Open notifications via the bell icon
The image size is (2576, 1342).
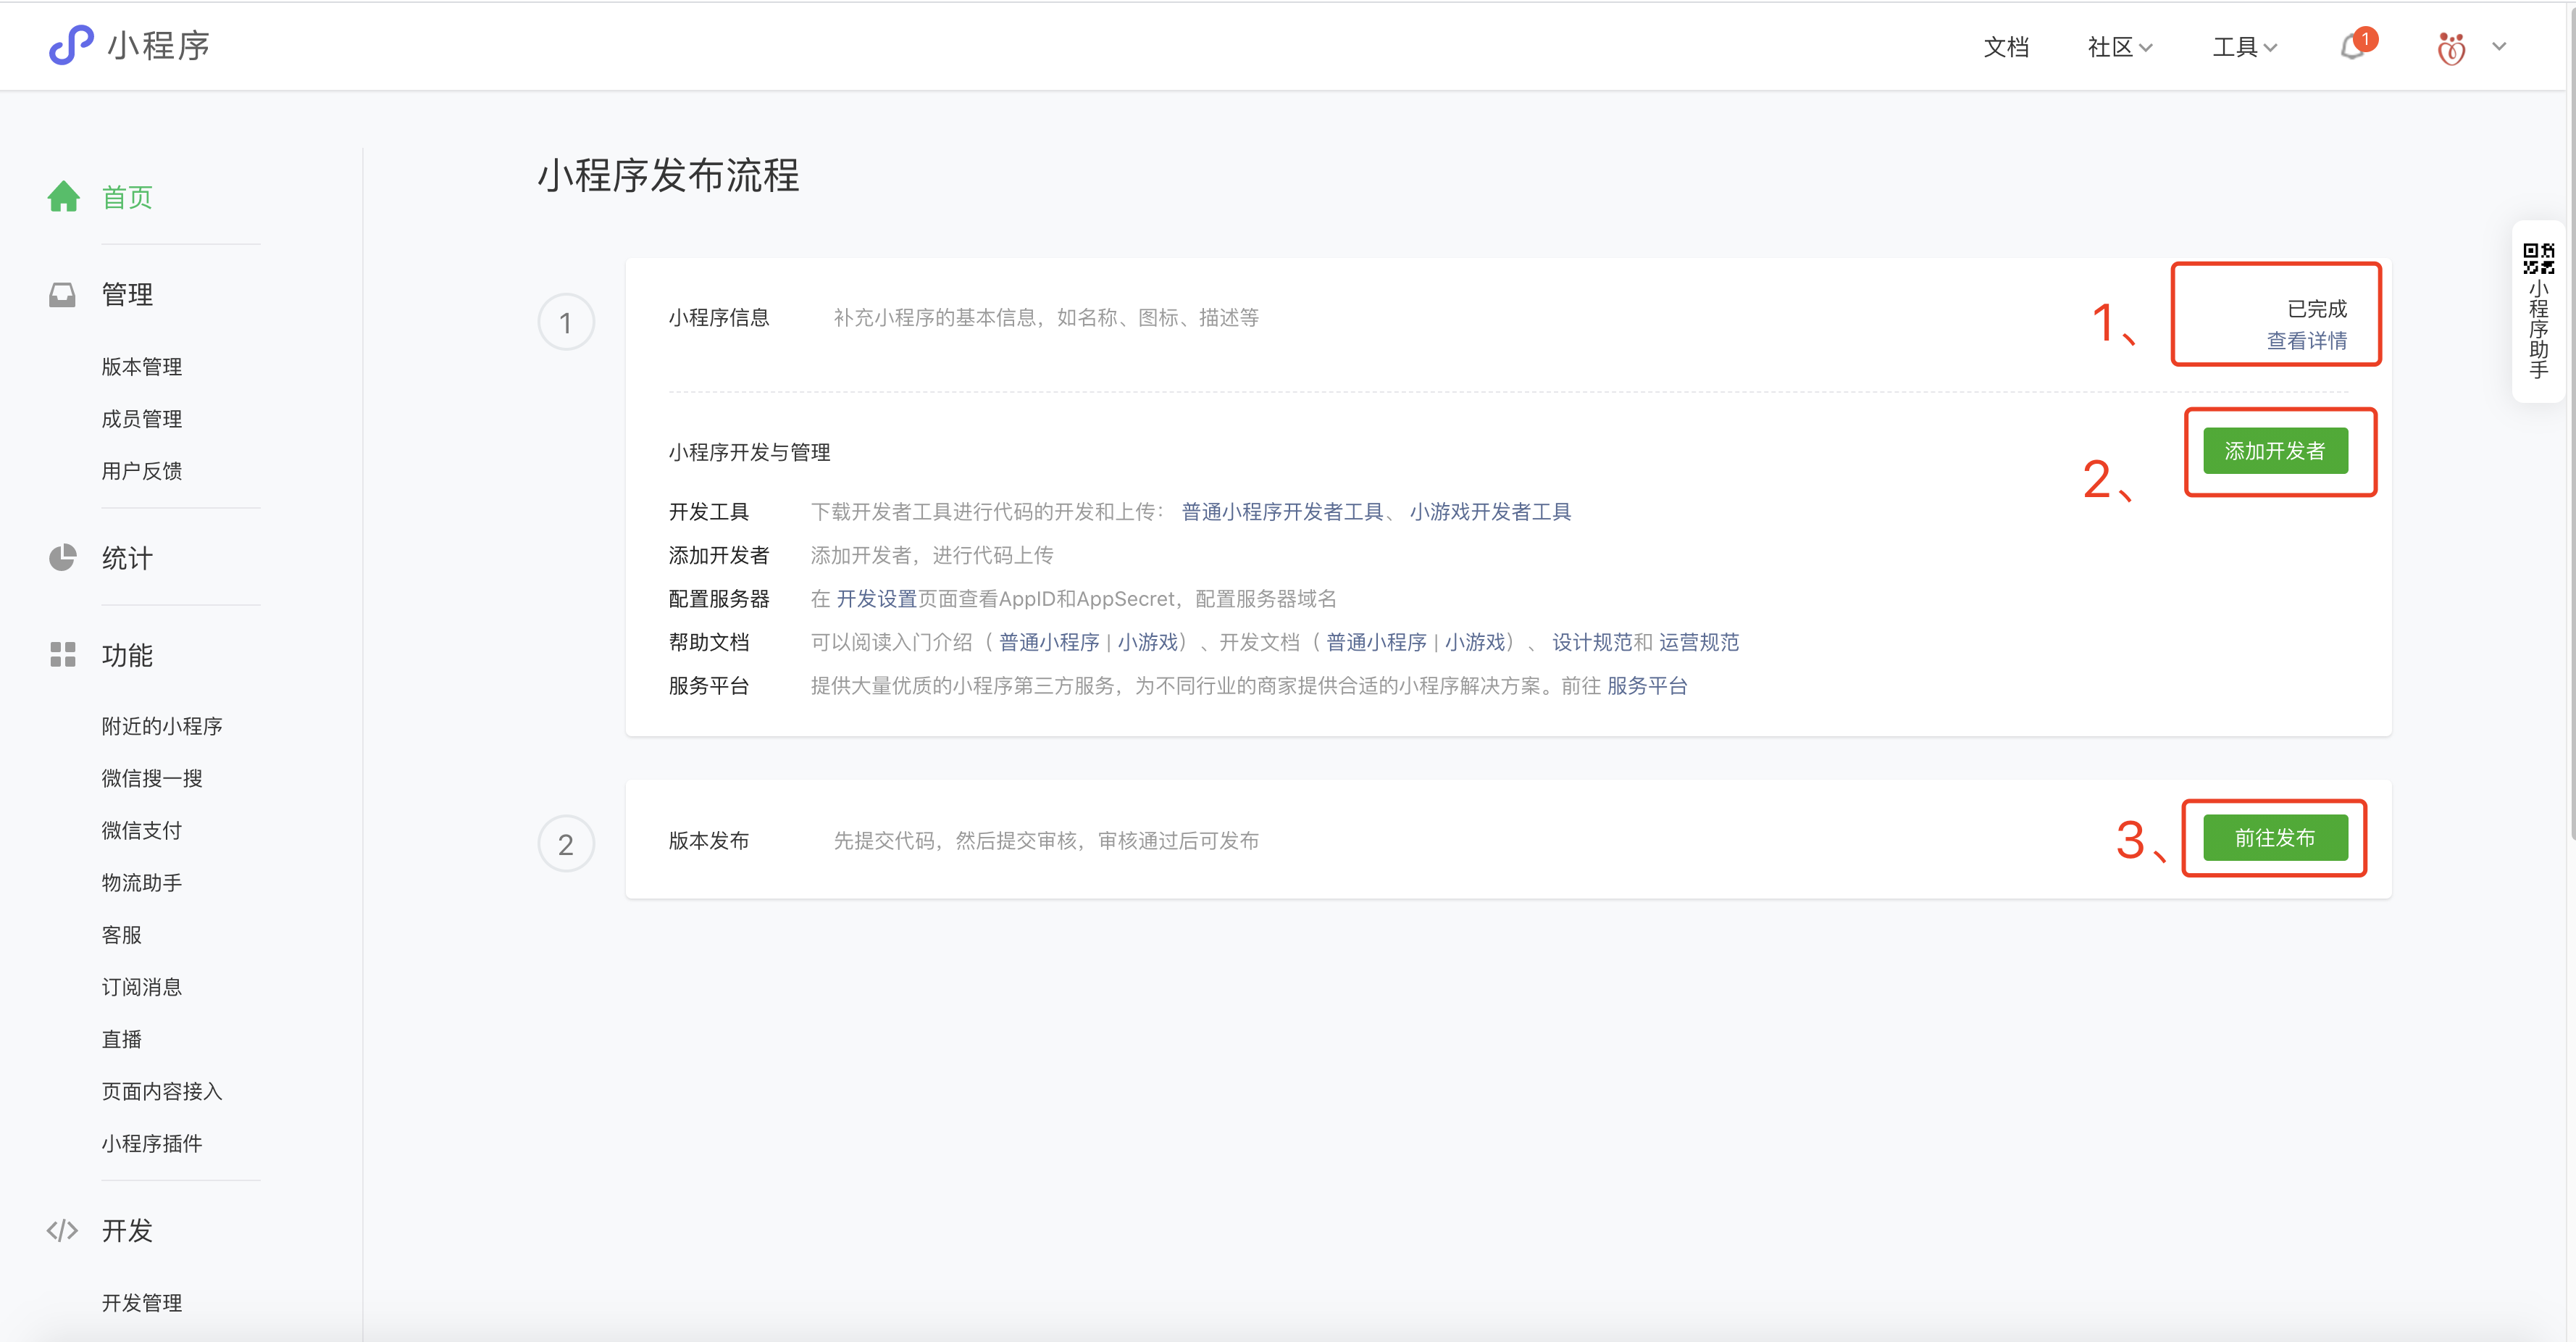click(2352, 48)
